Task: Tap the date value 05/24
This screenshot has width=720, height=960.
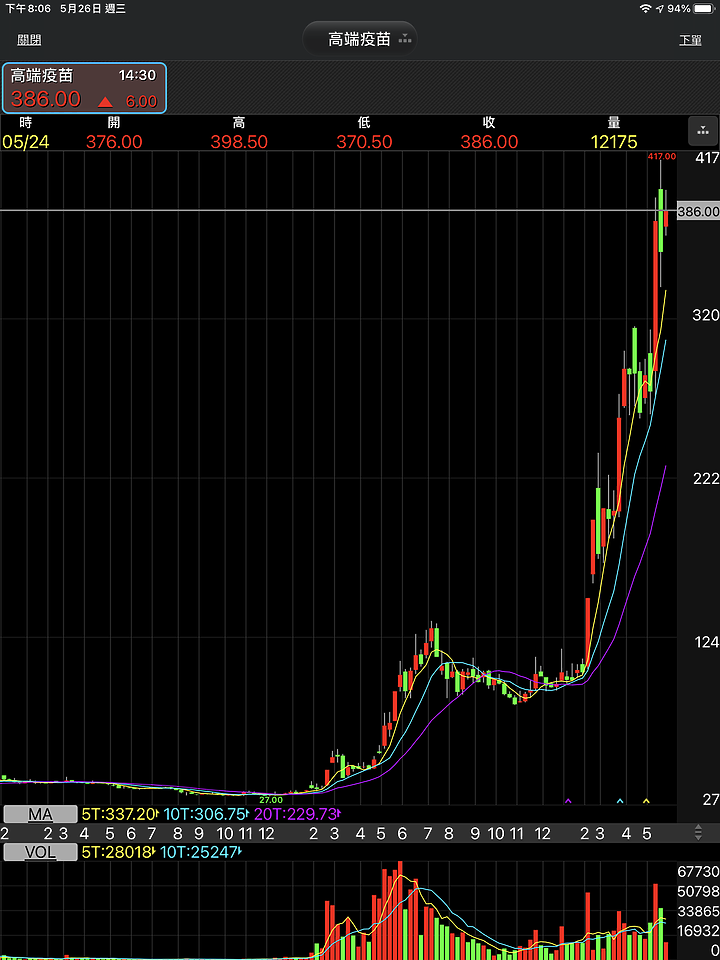Action: tap(26, 142)
